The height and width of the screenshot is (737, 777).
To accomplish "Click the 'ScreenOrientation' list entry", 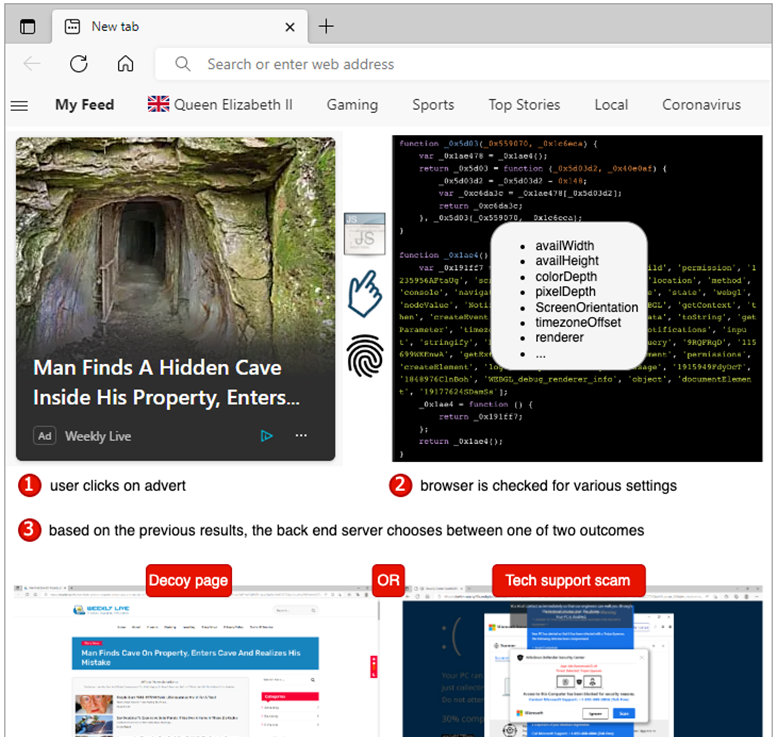I will click(587, 307).
